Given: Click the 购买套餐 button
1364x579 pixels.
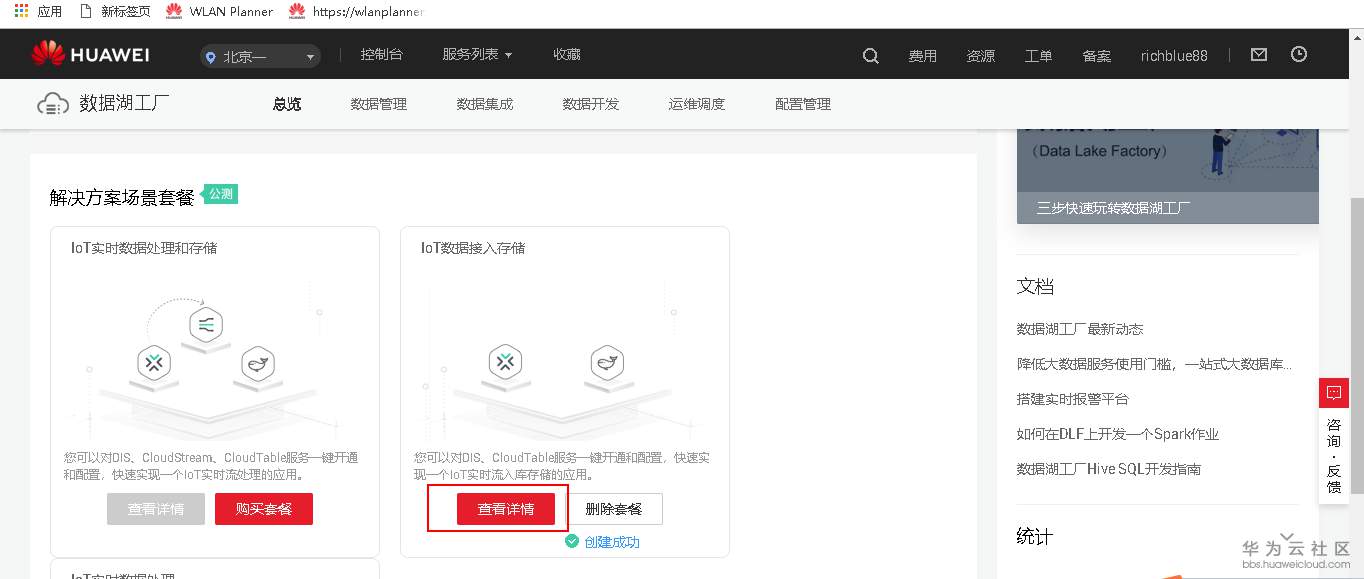Looking at the screenshot, I should point(263,508).
